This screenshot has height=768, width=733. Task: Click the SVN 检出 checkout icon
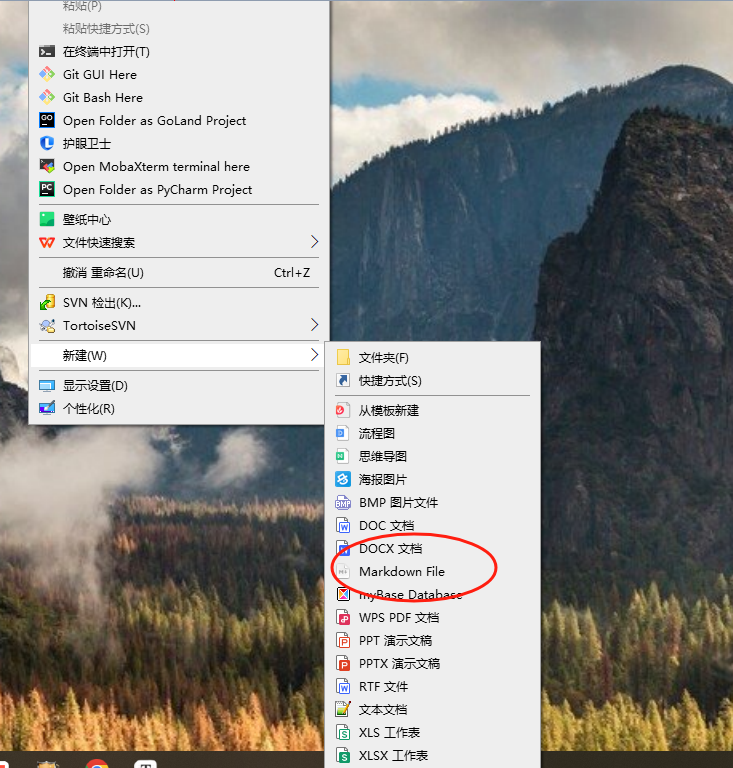46,302
